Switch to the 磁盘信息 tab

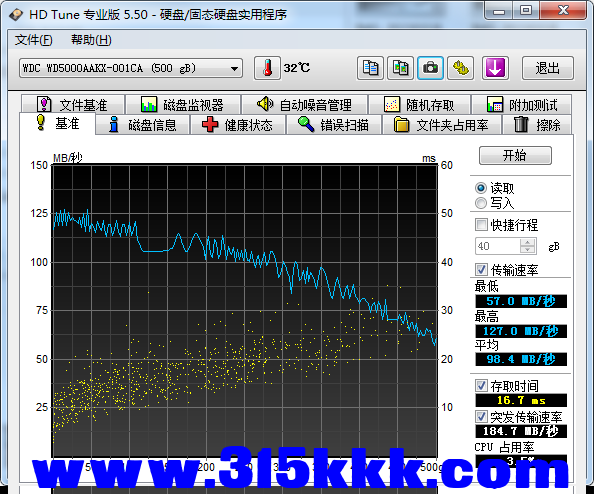tap(142, 125)
